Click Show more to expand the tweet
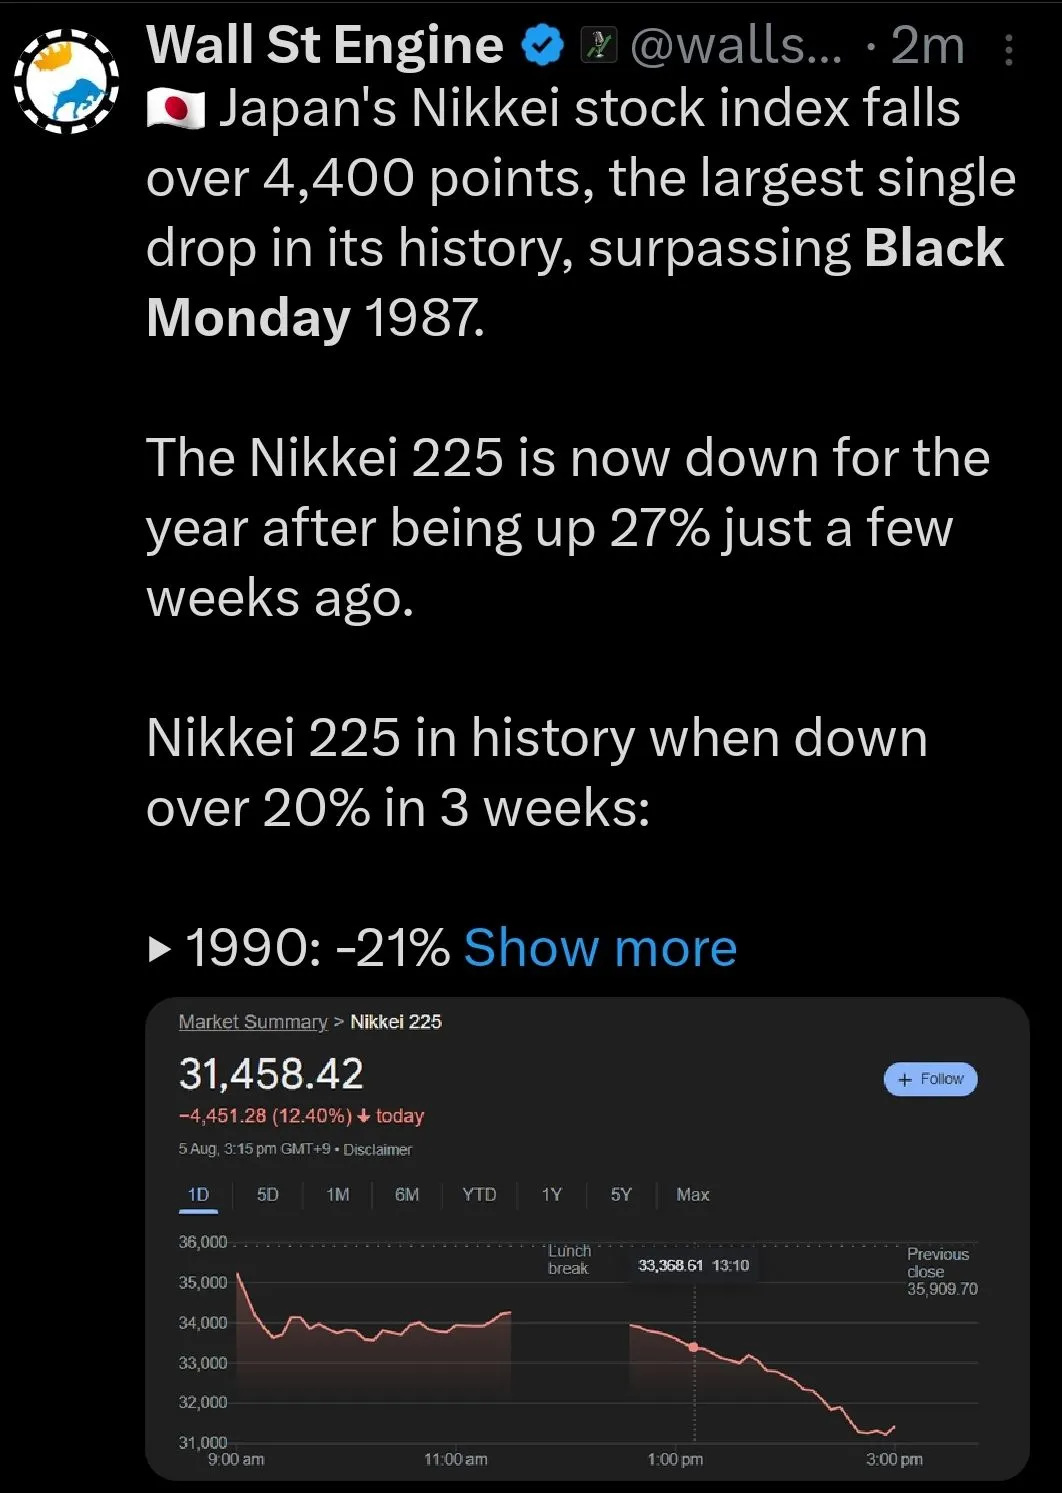The image size is (1062, 1493). pos(600,947)
